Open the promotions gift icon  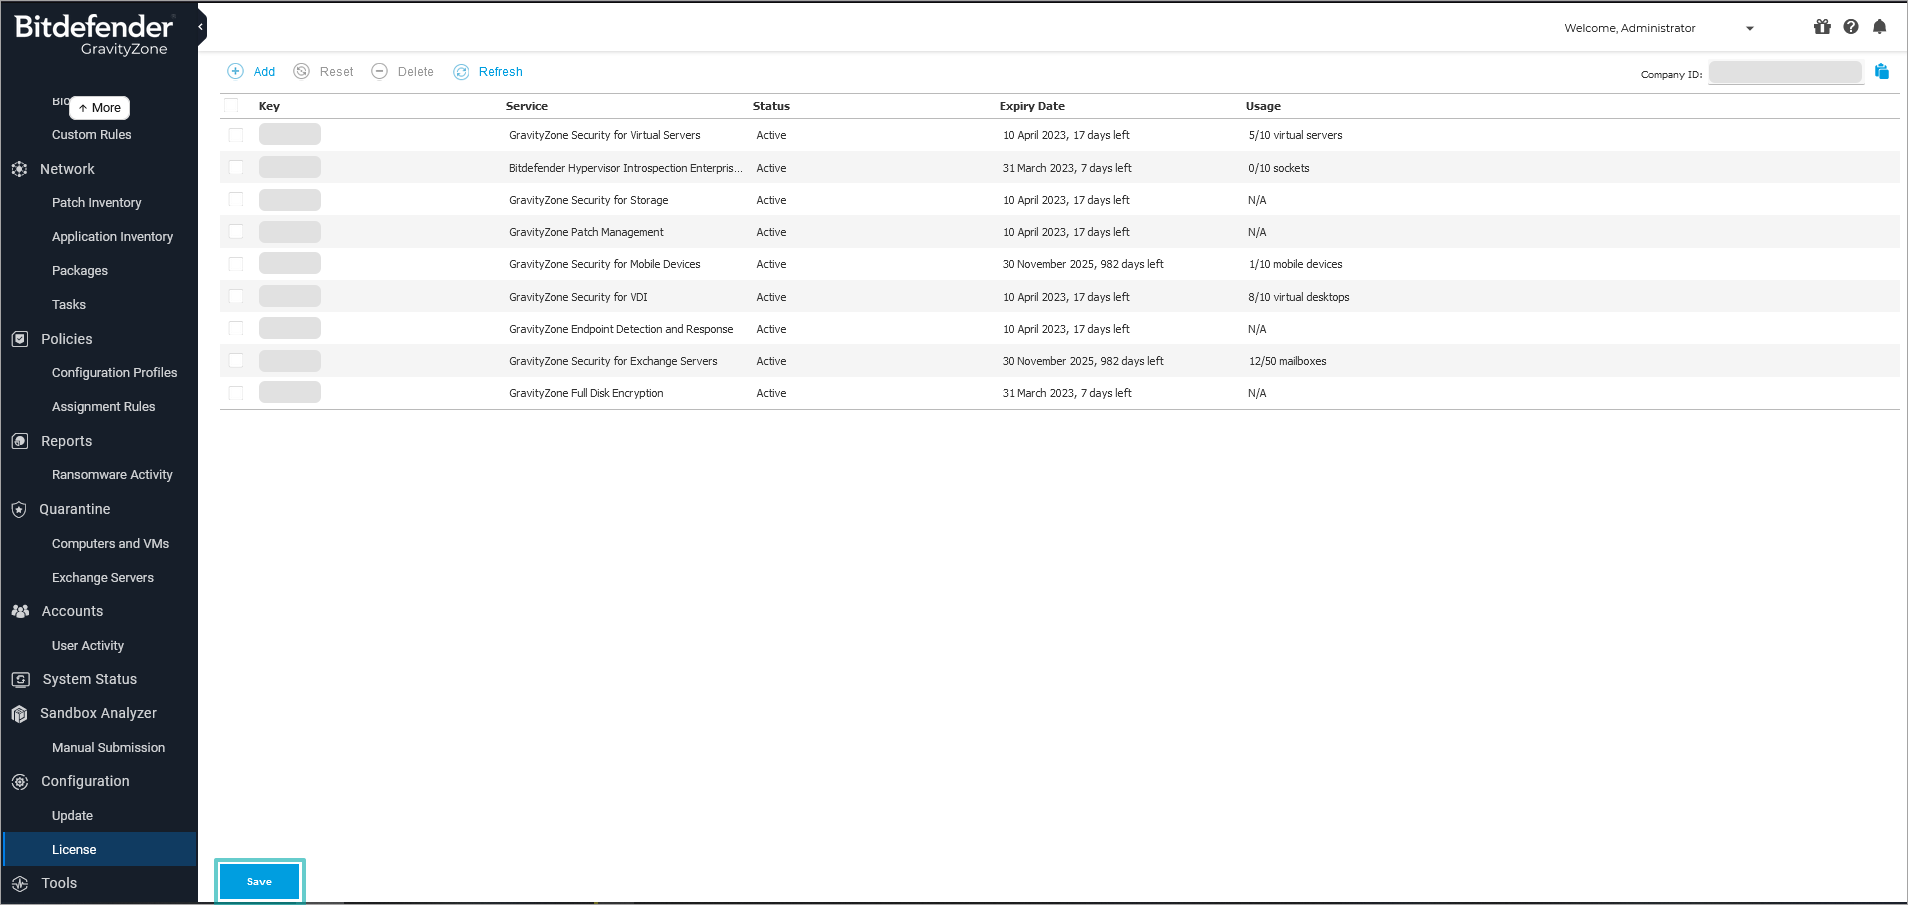coord(1821,27)
